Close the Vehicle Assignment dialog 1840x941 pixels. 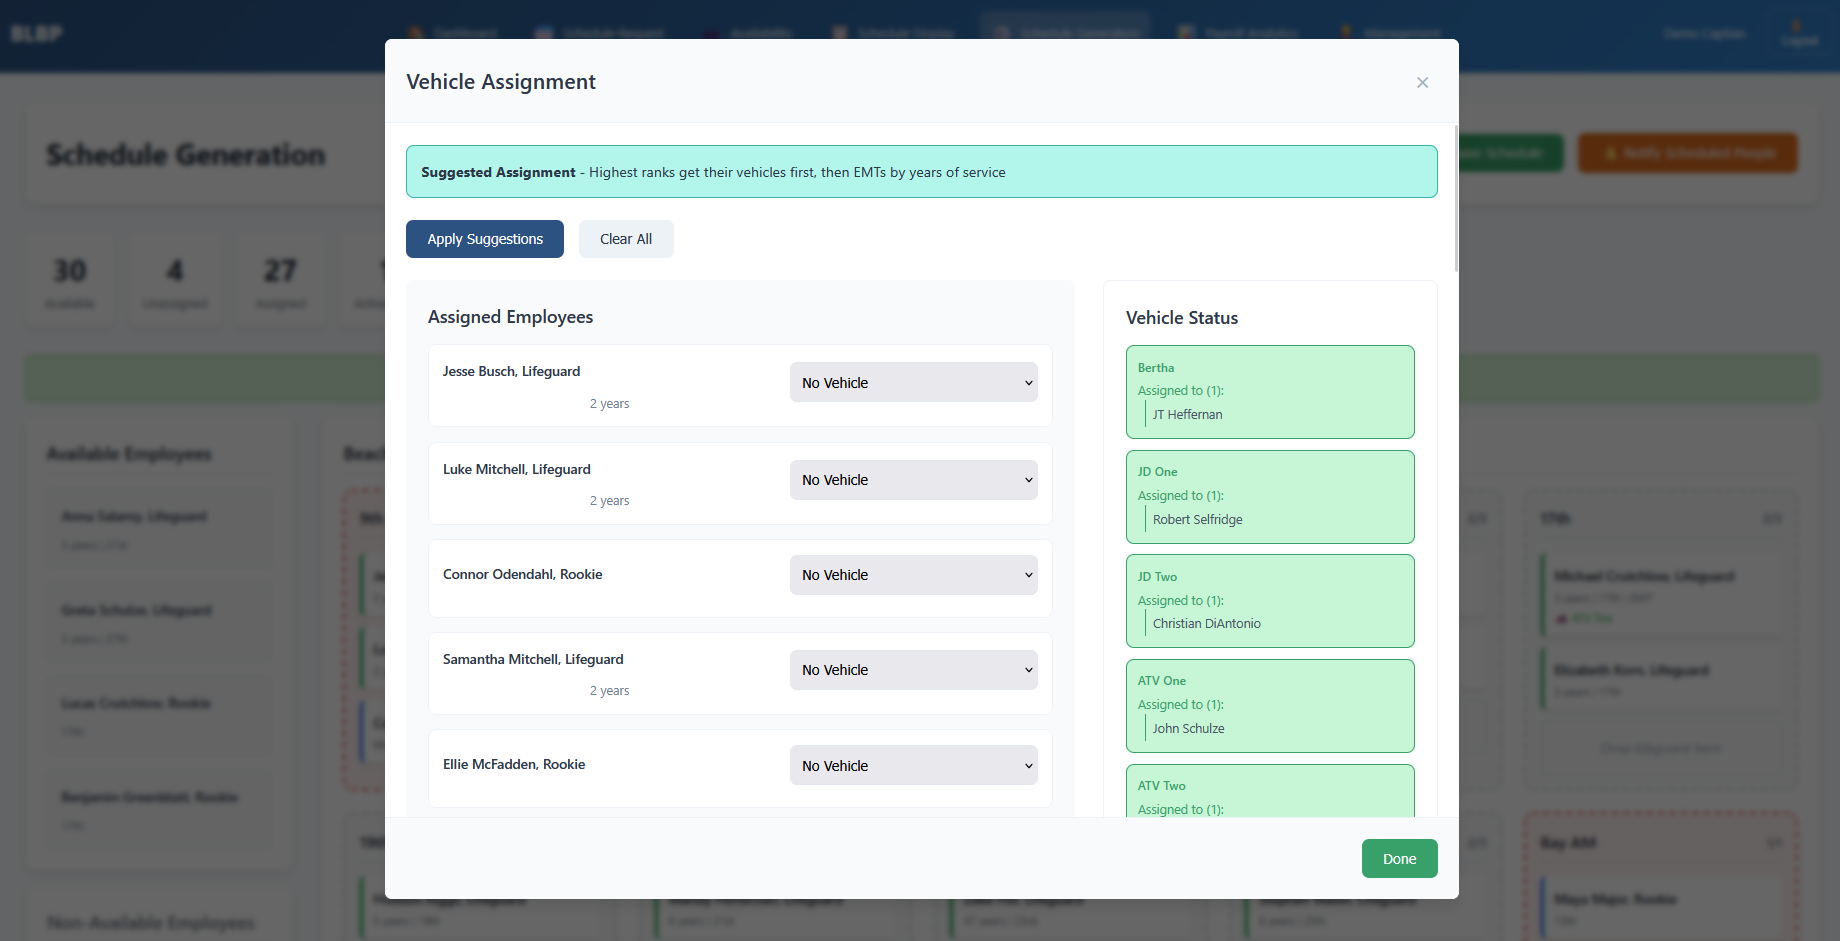pyautogui.click(x=1422, y=82)
